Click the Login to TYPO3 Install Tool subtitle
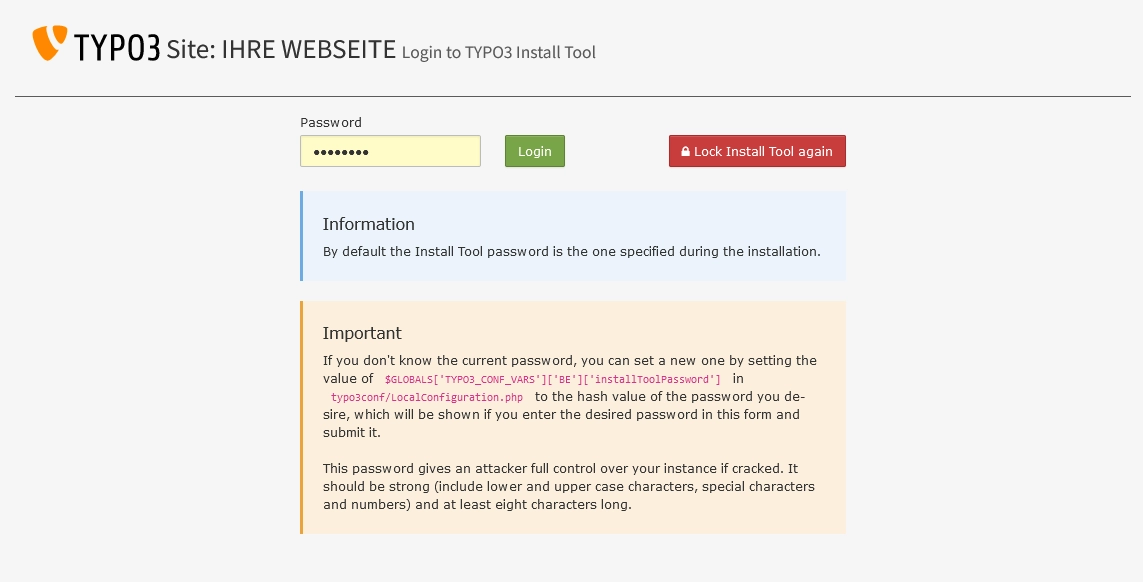 499,53
